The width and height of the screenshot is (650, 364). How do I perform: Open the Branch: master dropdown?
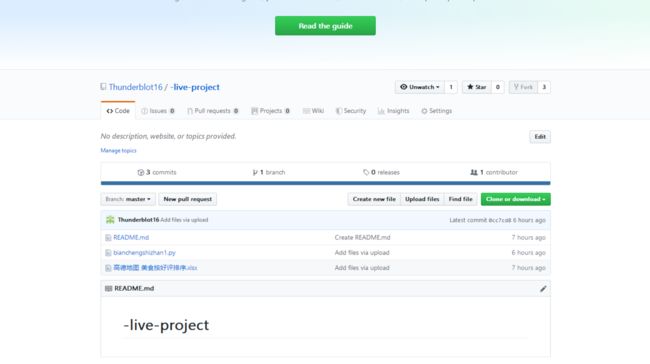(x=128, y=199)
